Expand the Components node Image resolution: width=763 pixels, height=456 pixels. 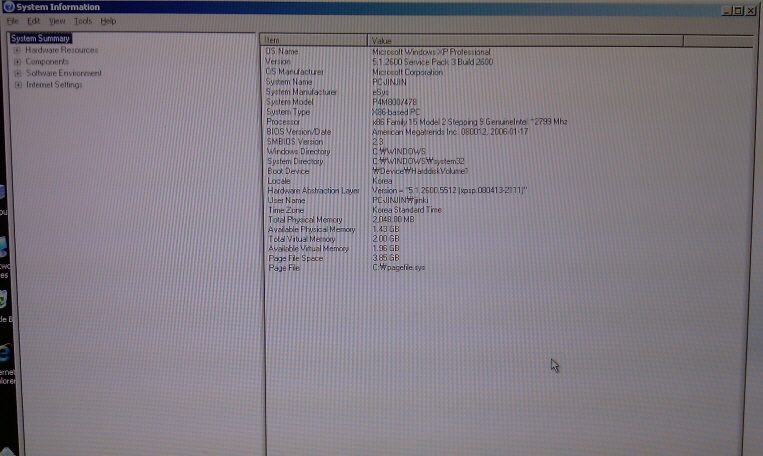18,61
